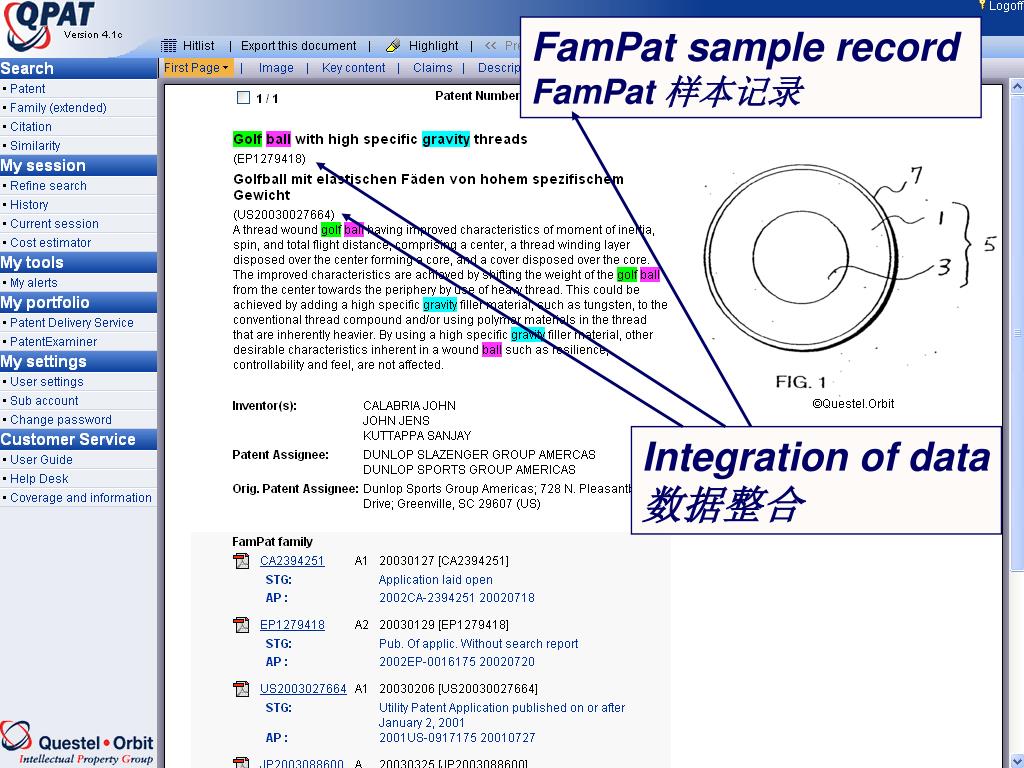The width and height of the screenshot is (1024, 768).
Task: Switch to the Key content tab
Action: 353,68
